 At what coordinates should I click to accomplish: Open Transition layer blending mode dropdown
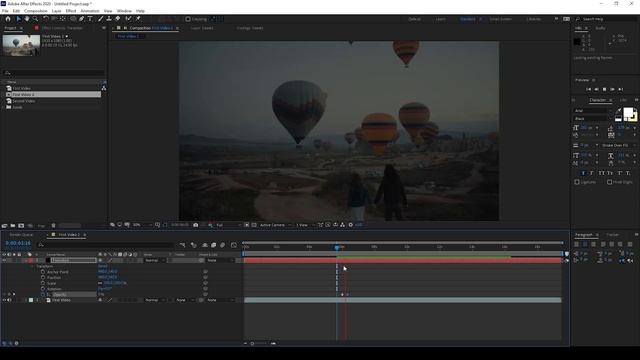(154, 260)
